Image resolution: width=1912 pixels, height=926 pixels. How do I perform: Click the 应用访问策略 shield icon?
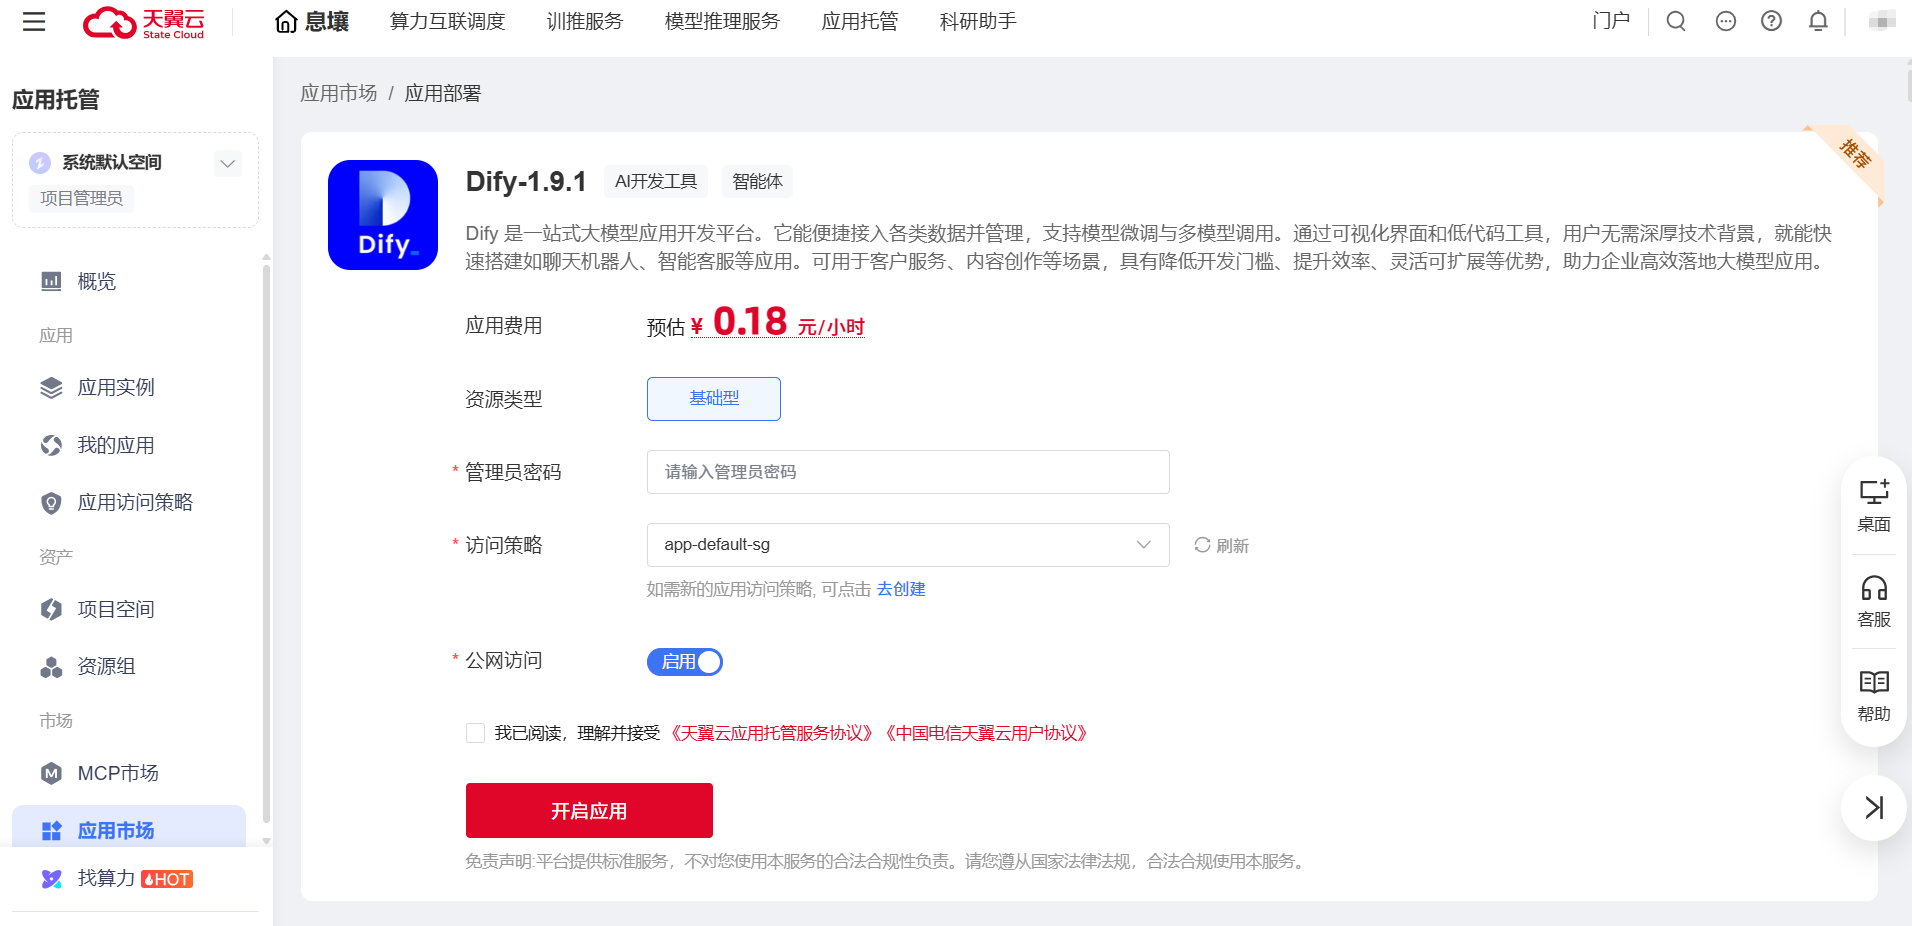coord(51,503)
